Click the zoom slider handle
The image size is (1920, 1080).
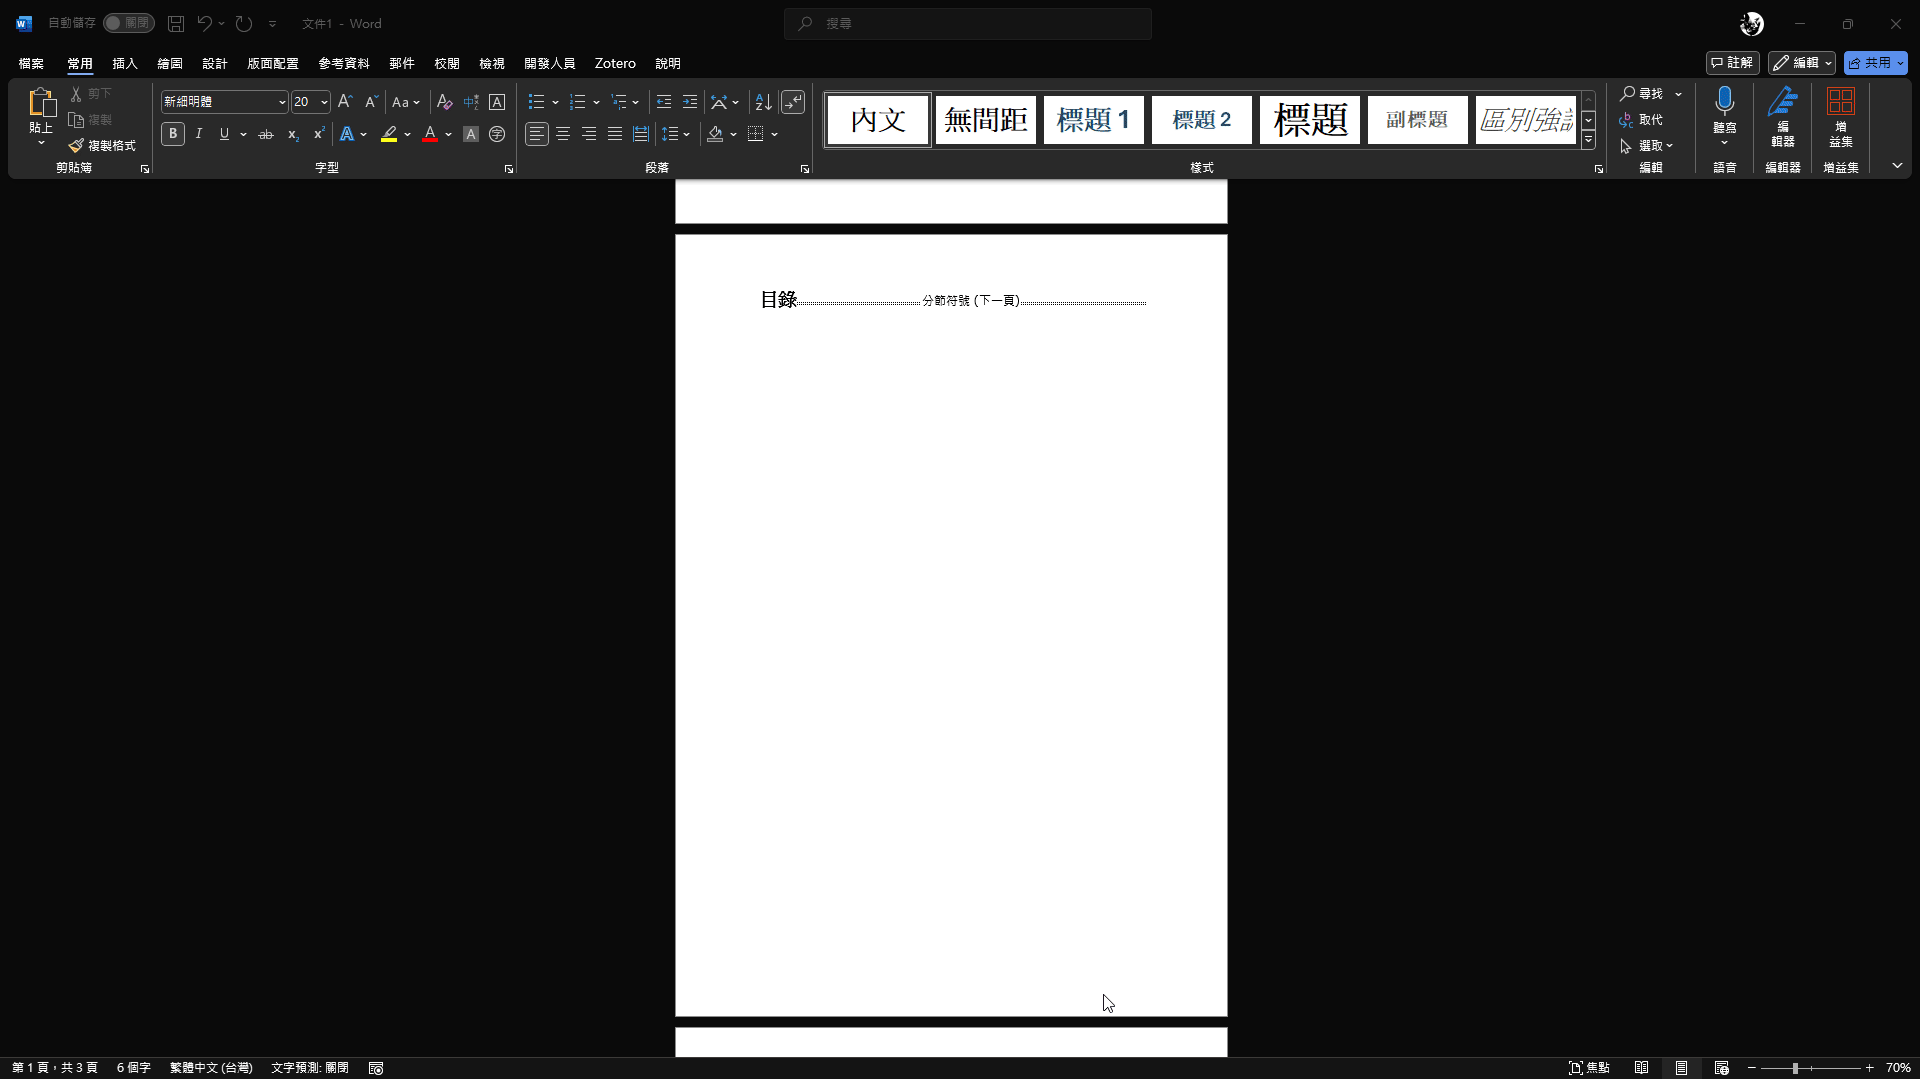pos(1795,1068)
